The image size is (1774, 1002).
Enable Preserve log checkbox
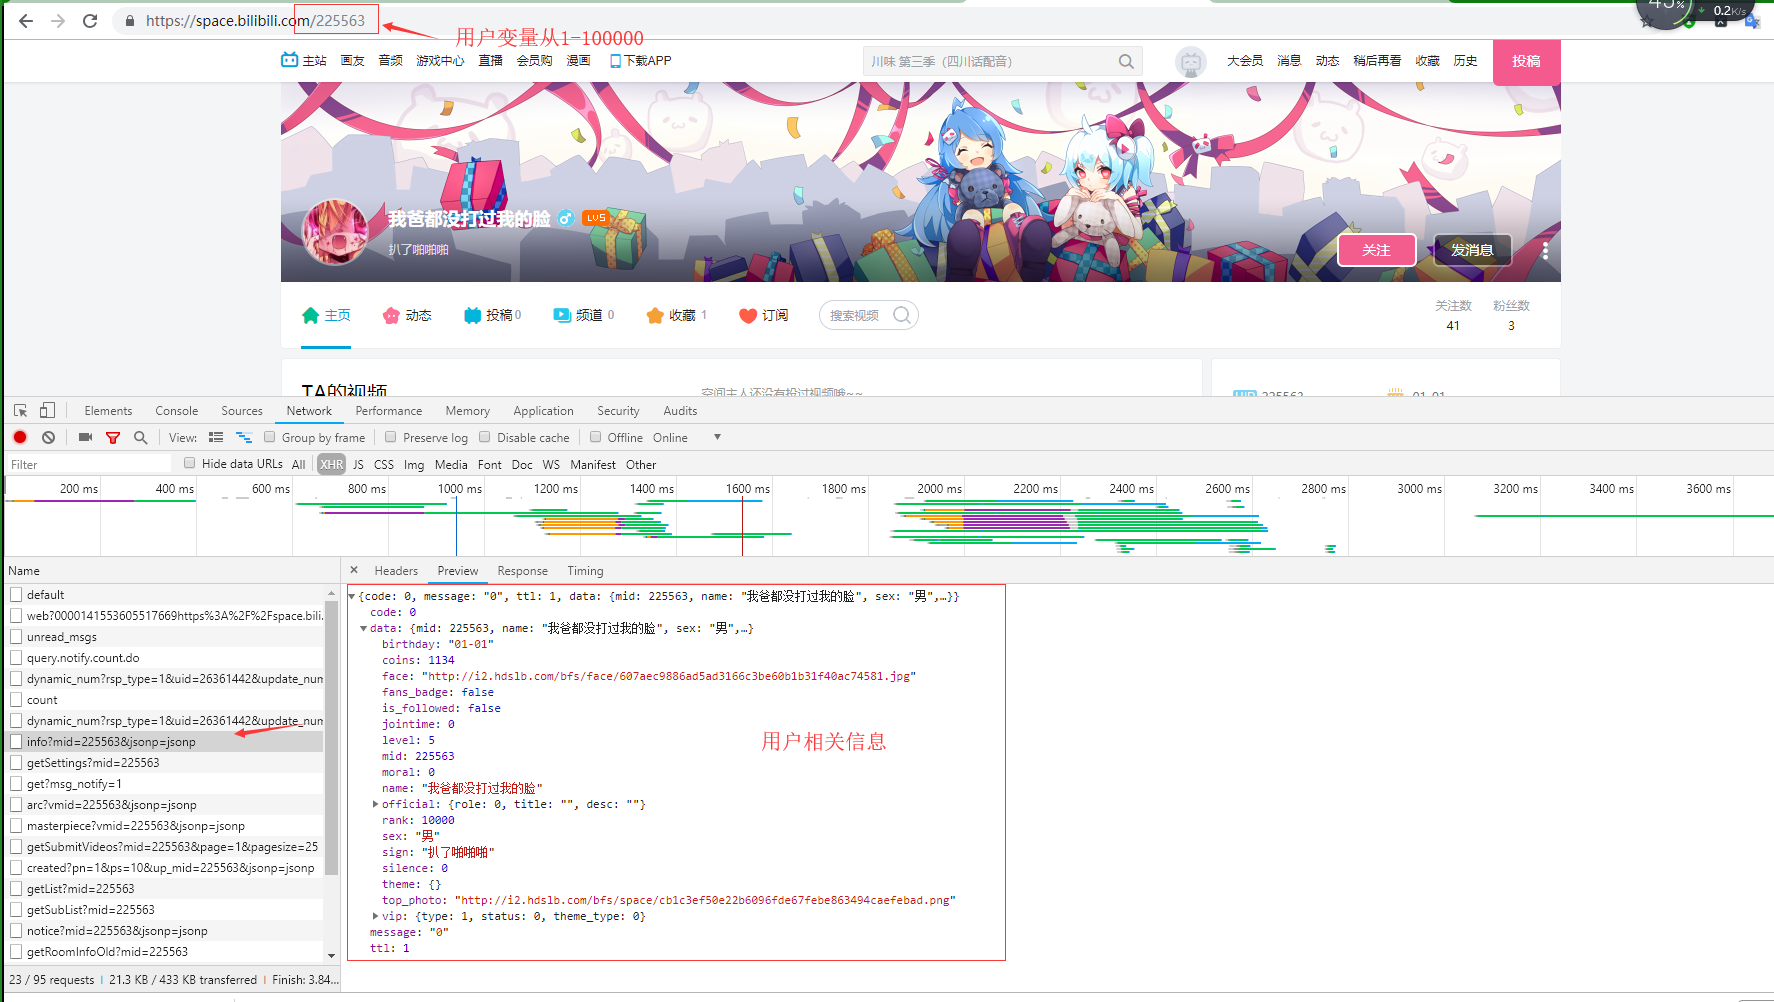coord(391,437)
